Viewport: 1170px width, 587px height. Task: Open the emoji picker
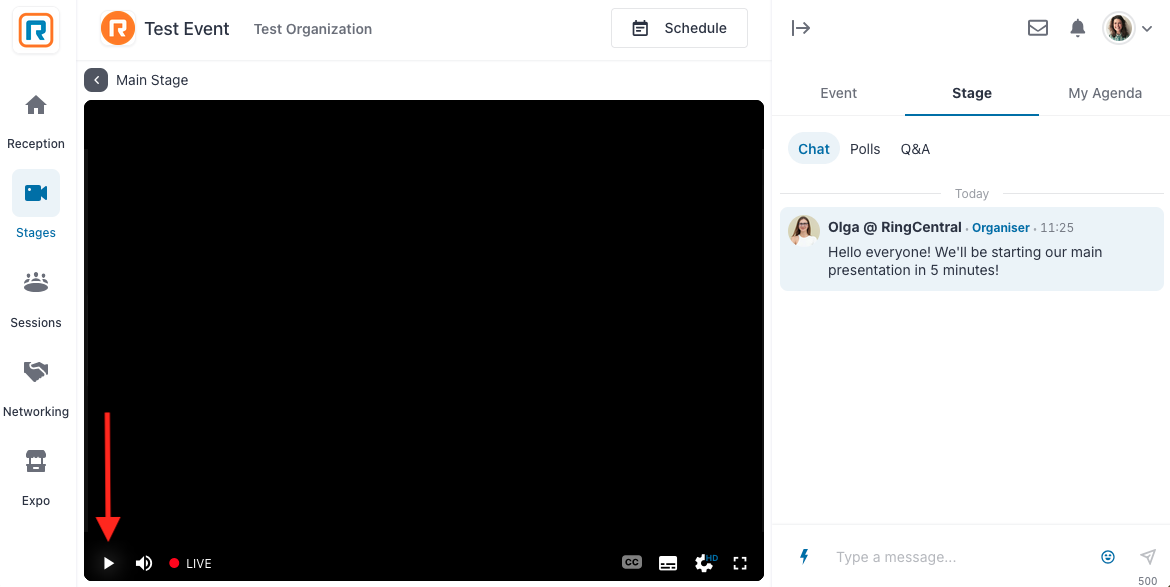(x=1108, y=556)
